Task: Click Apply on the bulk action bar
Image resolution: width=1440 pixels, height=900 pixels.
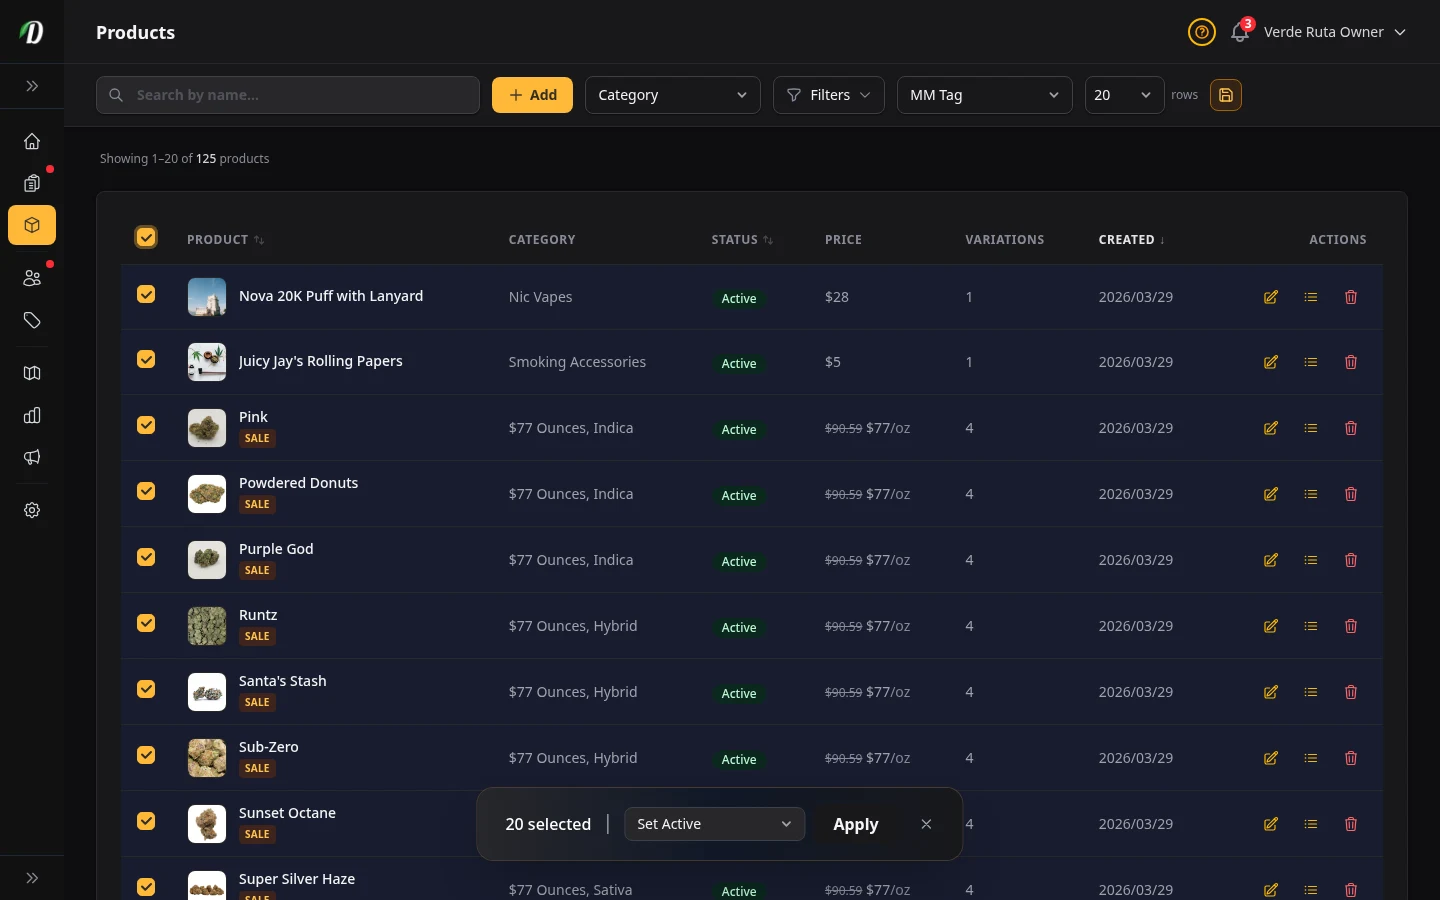Action: 856,824
